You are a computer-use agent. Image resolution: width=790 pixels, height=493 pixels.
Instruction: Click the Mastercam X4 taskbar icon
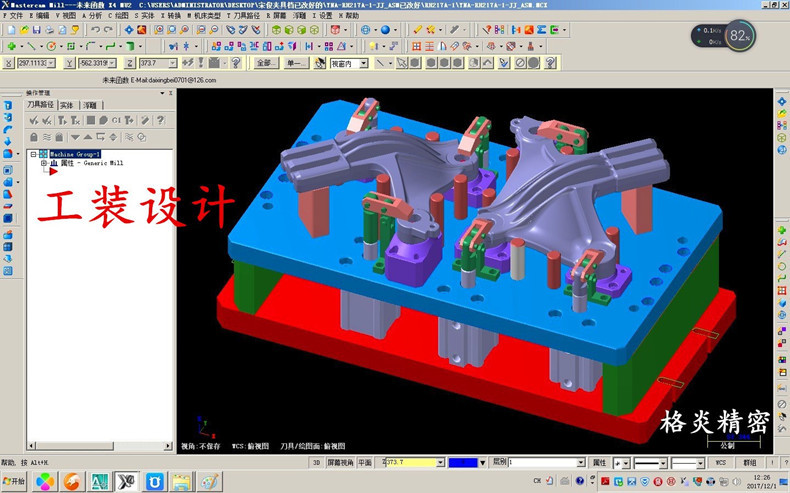click(127, 482)
